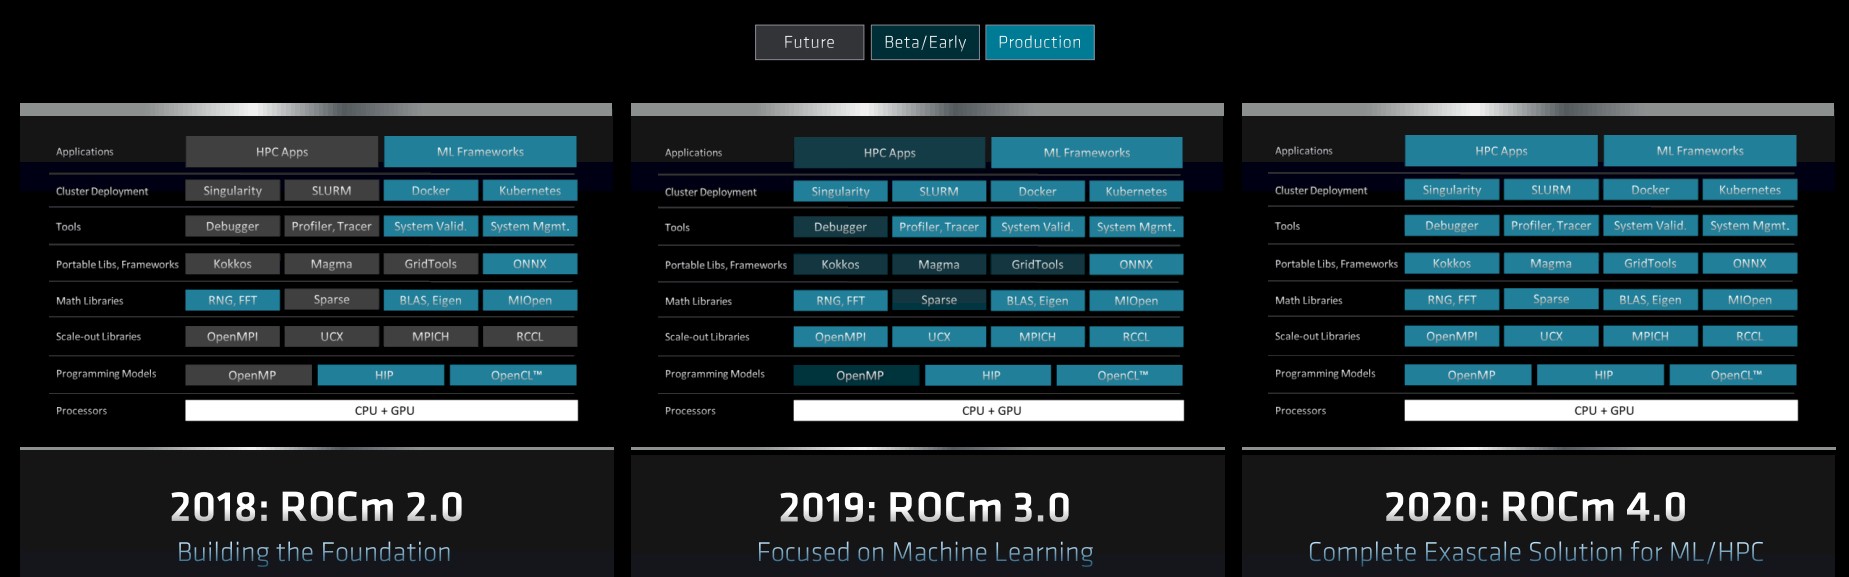1849x577 pixels.
Task: Click the CPU + GPU bar in ROCm 3.0 panel
Action: (988, 411)
